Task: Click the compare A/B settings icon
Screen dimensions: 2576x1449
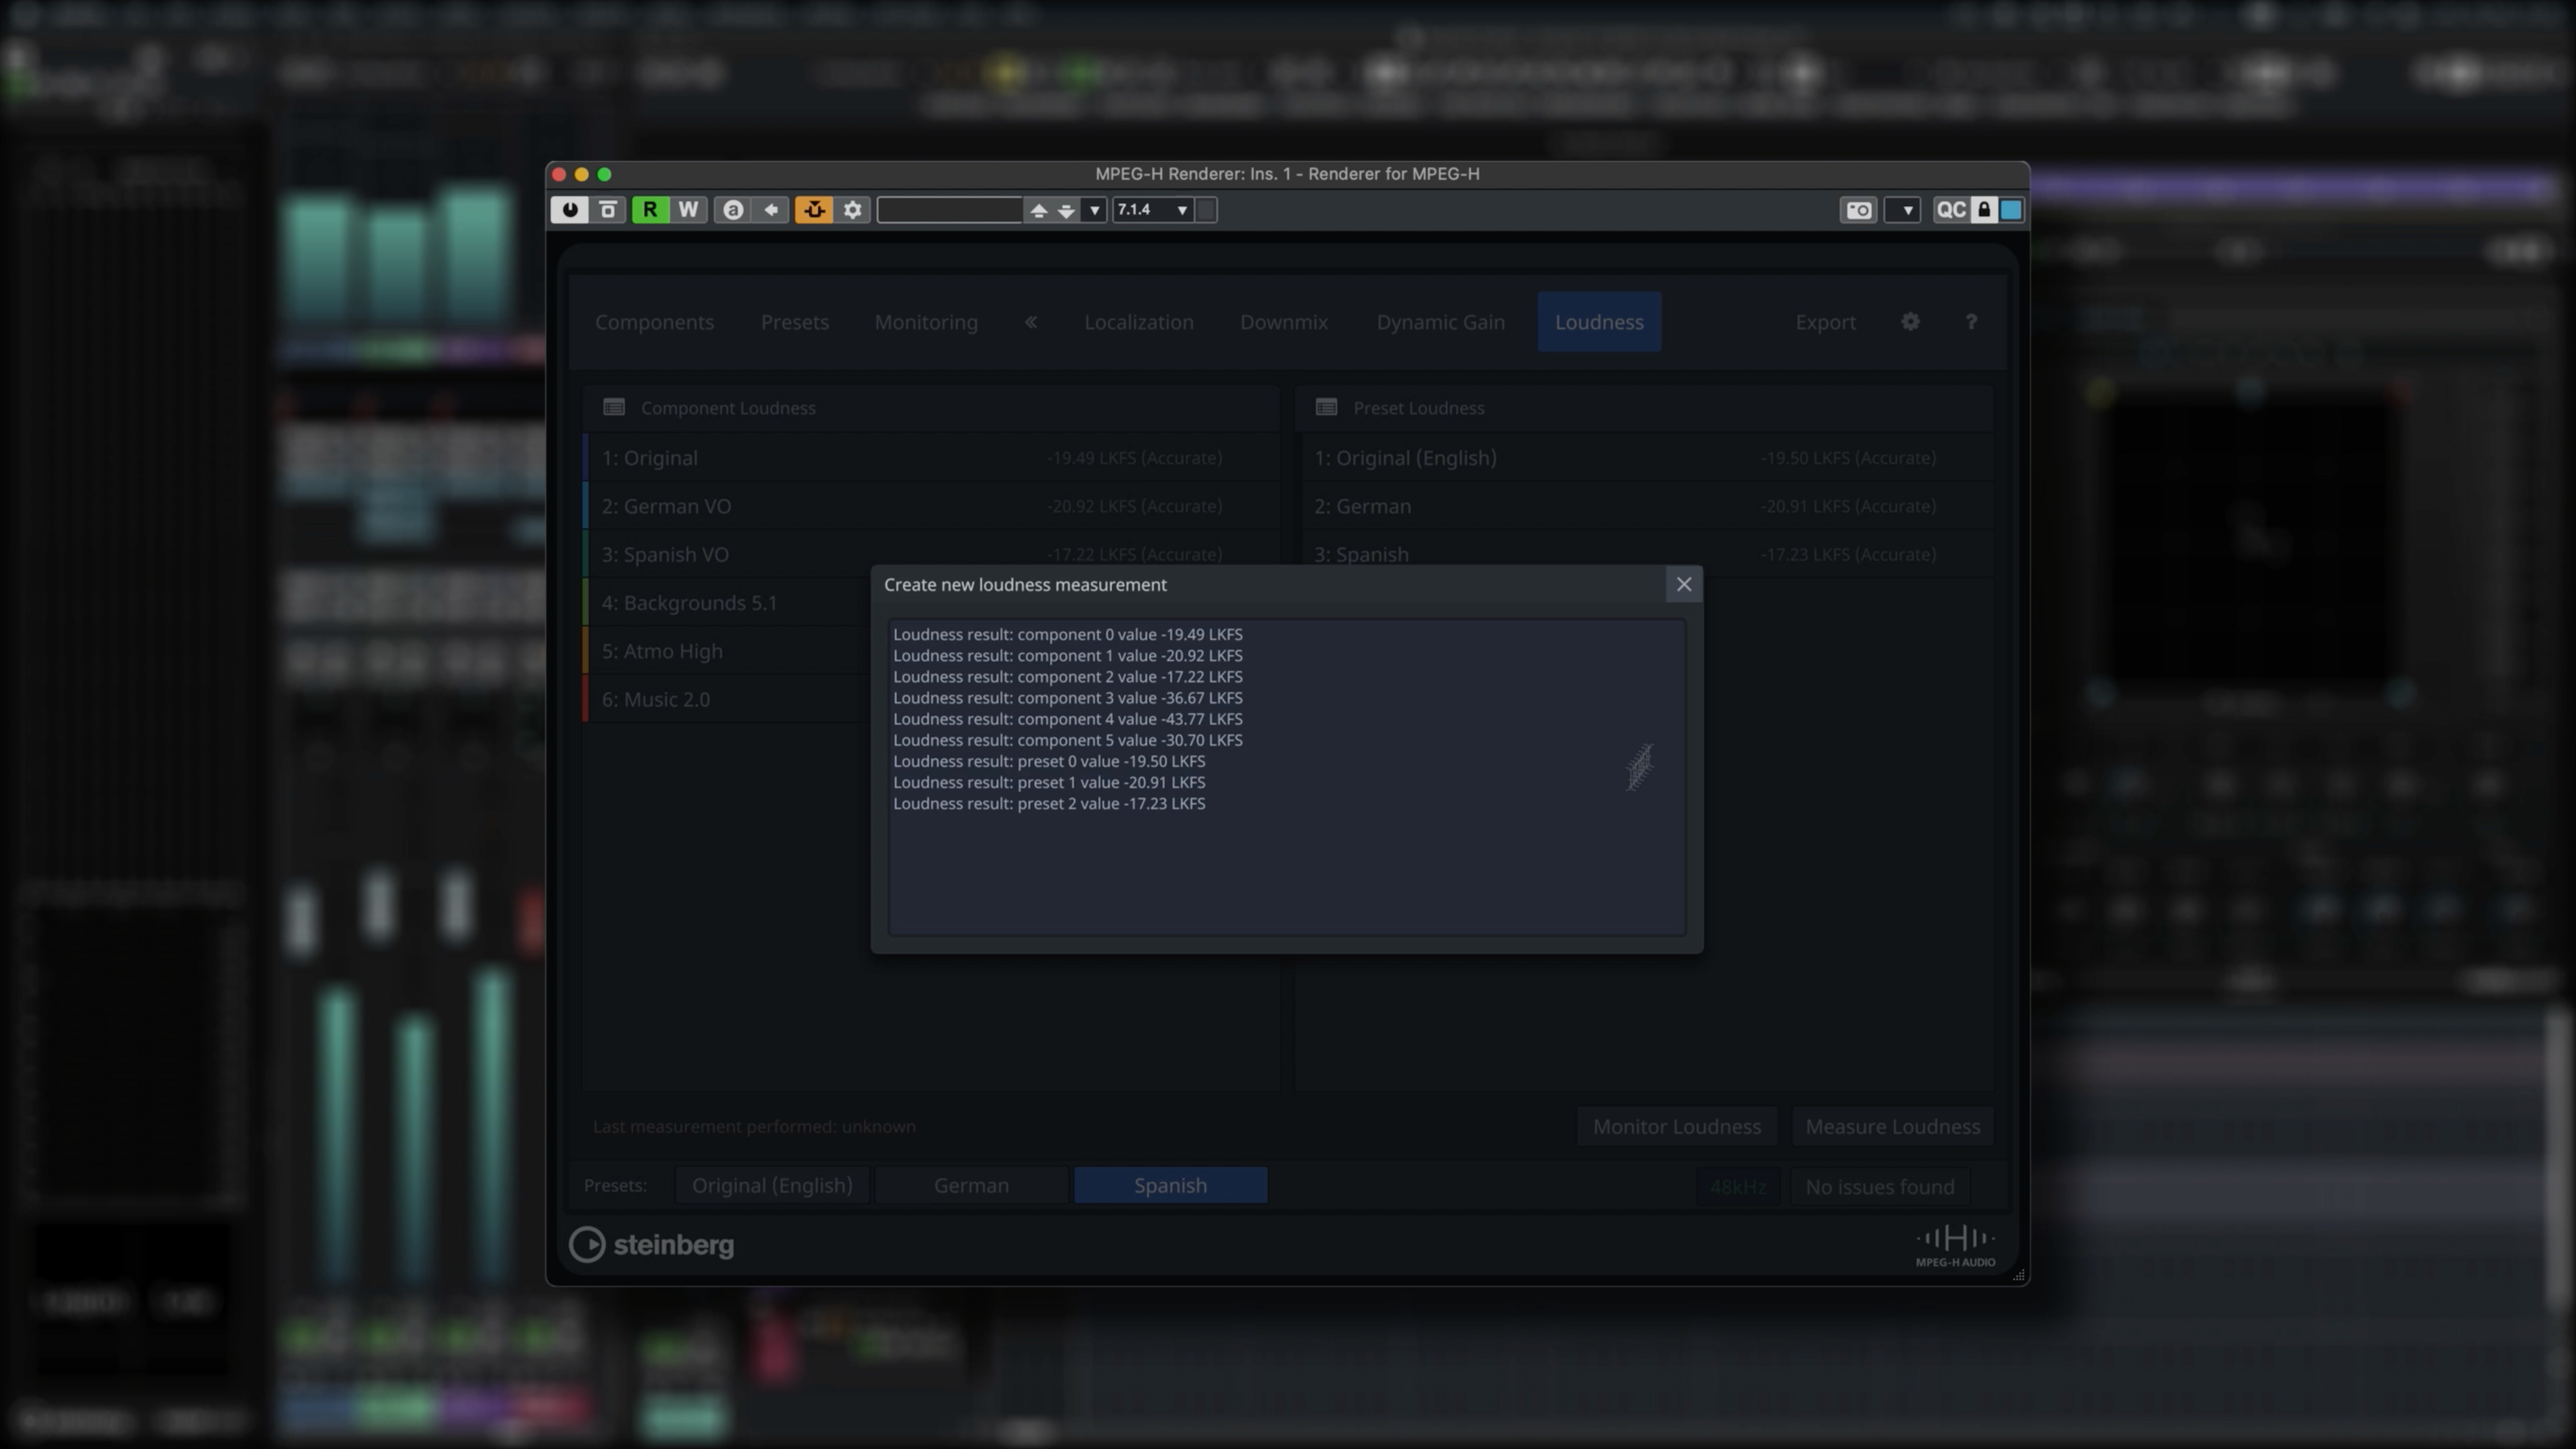Action: coord(734,210)
